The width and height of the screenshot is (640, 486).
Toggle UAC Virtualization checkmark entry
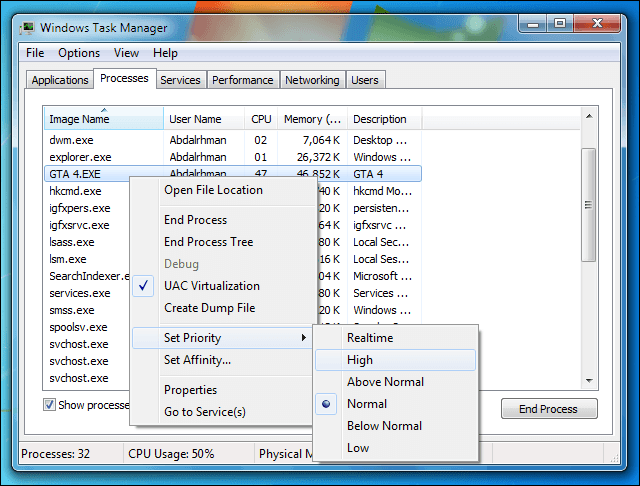(x=222, y=286)
